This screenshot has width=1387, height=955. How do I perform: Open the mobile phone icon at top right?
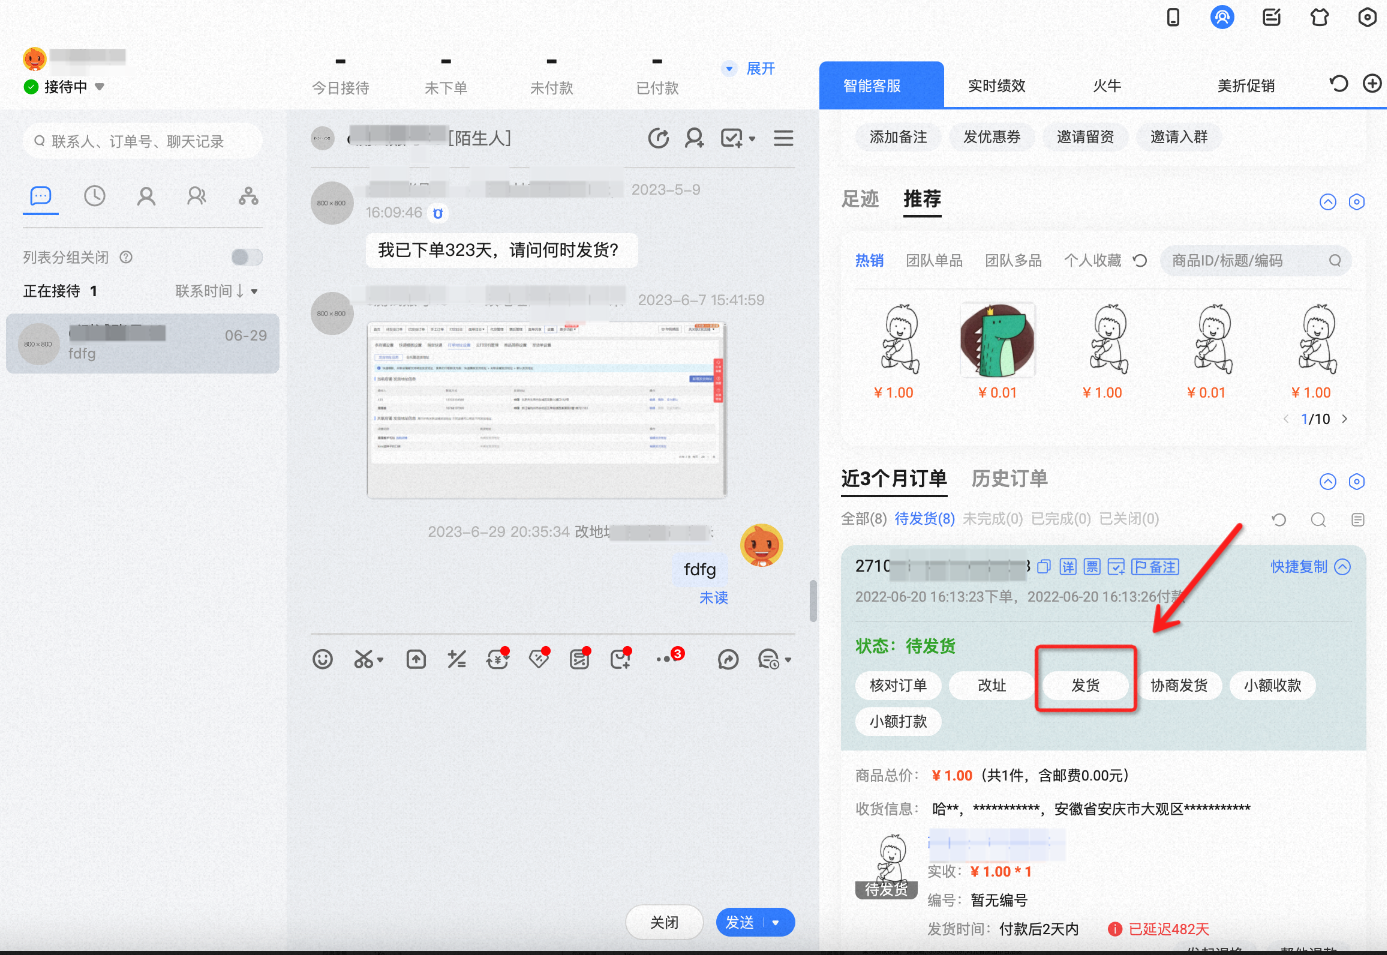point(1173,17)
